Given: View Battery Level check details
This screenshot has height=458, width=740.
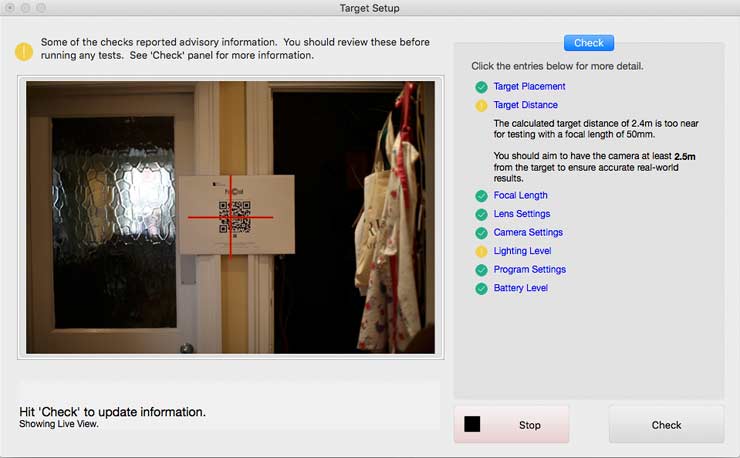Looking at the screenshot, I should pyautogui.click(x=521, y=288).
